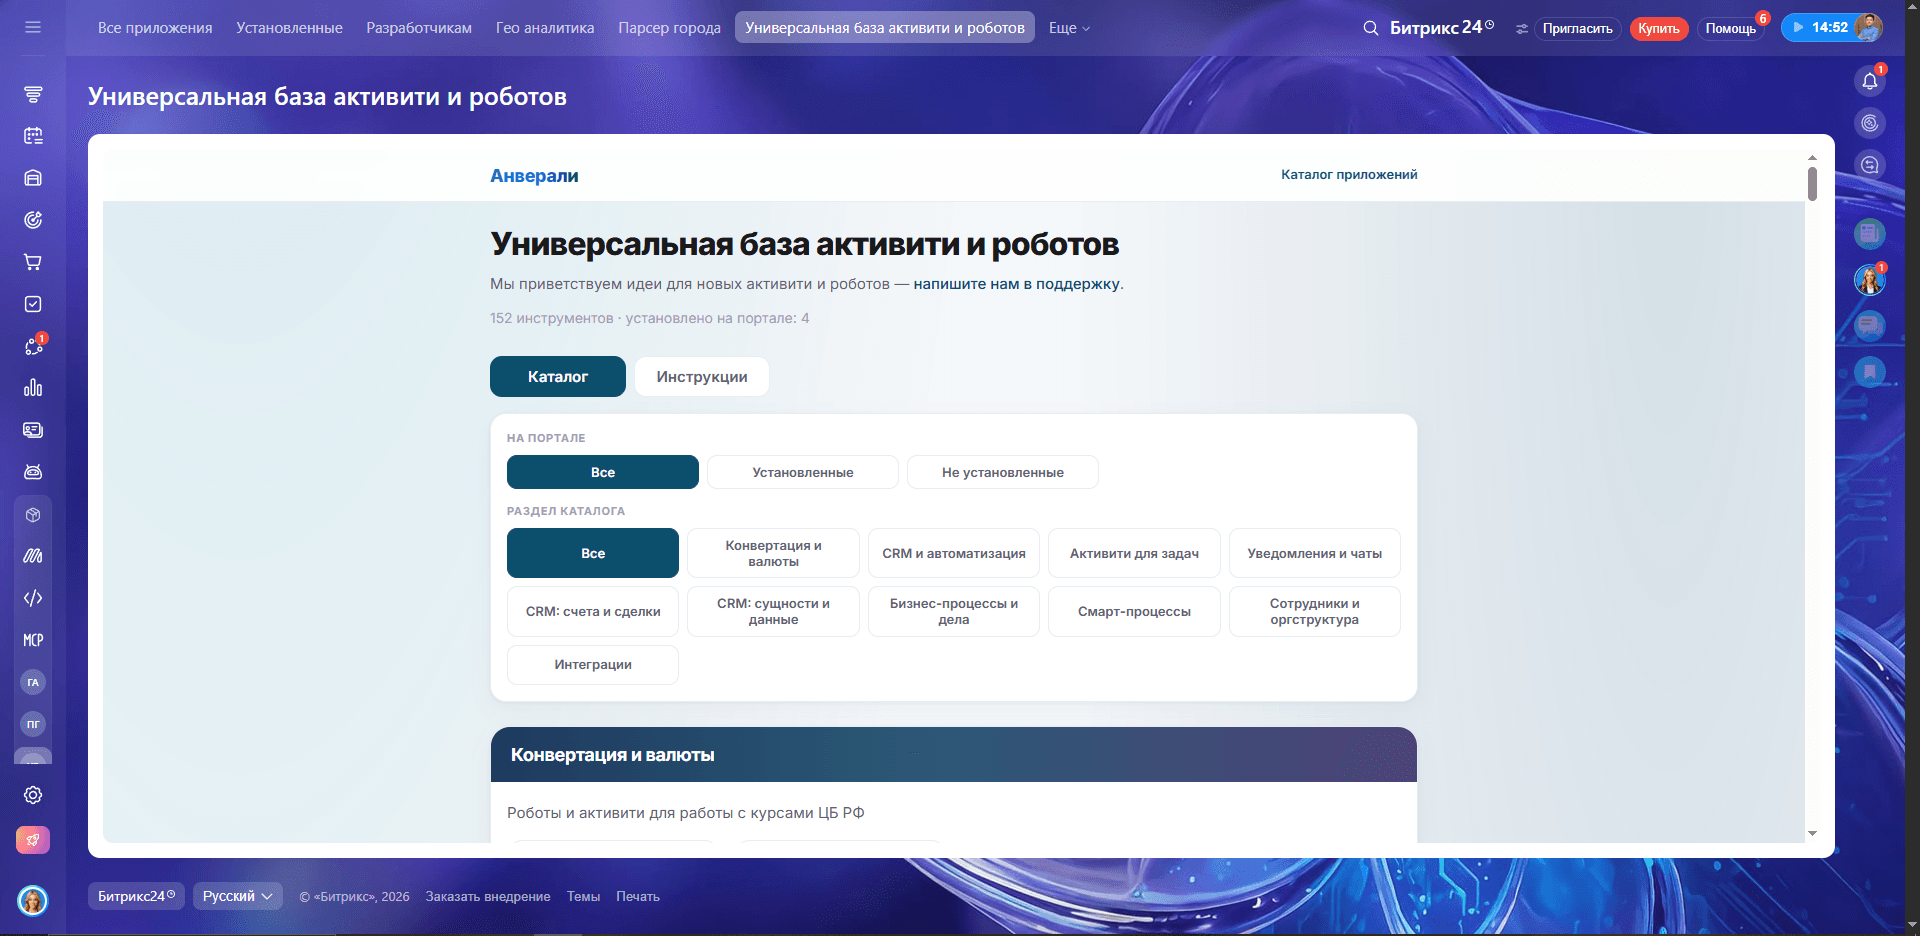Click the storage box icon in the left sidebar
Image resolution: width=1920 pixels, height=936 pixels.
pos(33,178)
